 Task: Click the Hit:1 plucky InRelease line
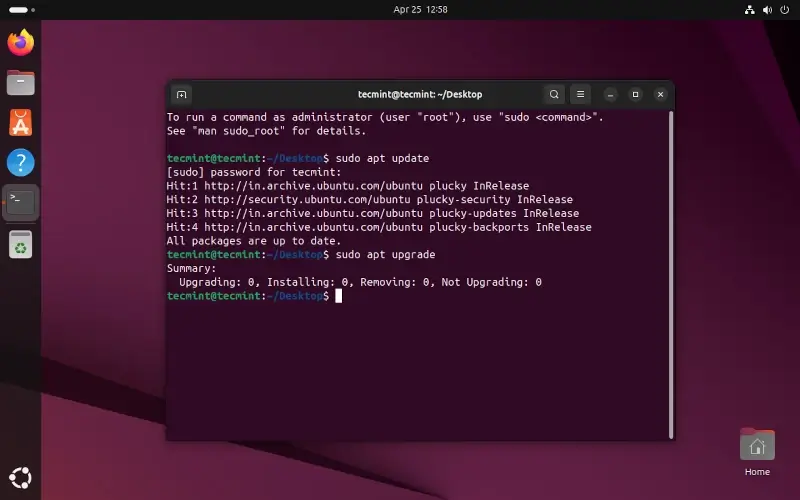[x=347, y=186]
